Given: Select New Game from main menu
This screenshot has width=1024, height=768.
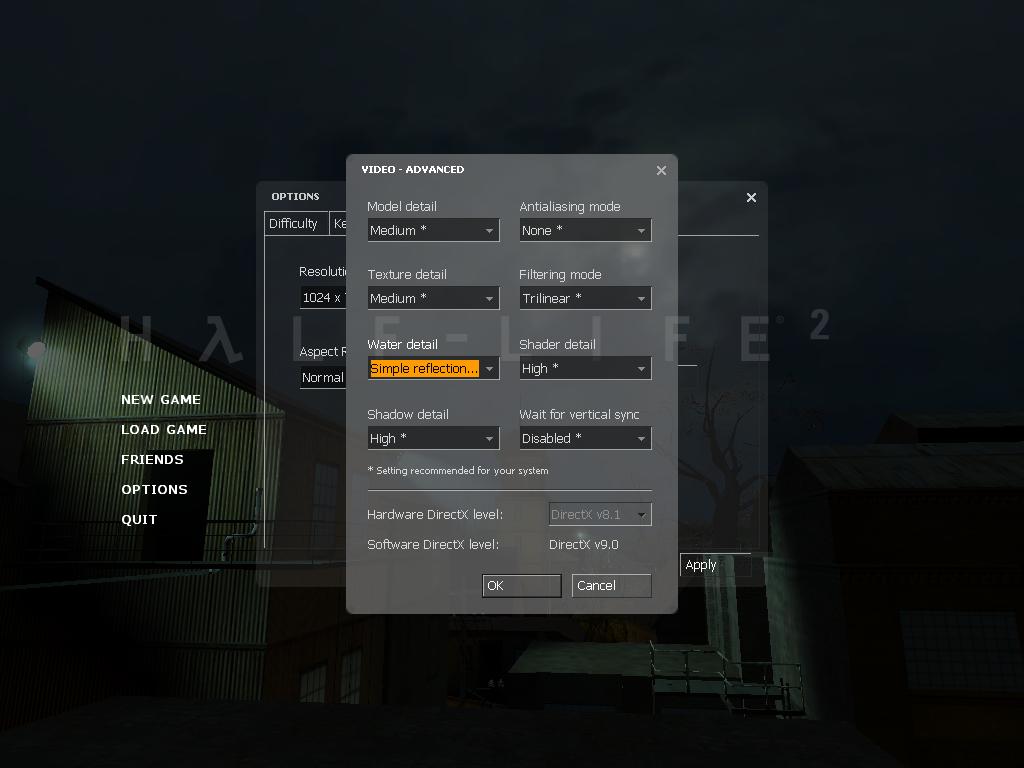Looking at the screenshot, I should click(x=161, y=400).
